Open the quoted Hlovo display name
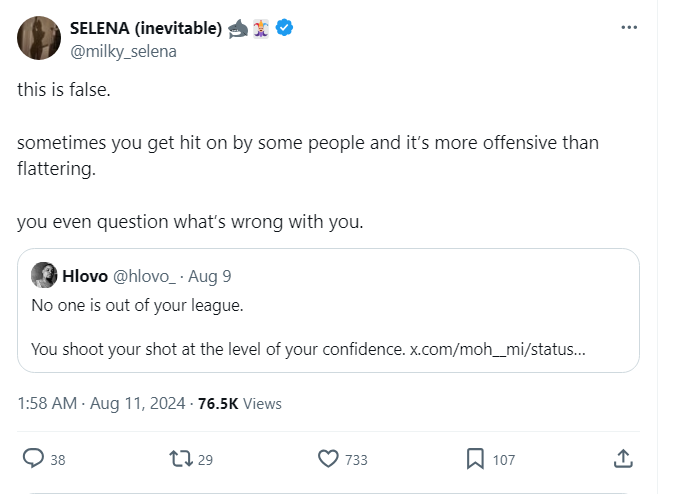Viewport: 681px width, 494px height. [85, 275]
